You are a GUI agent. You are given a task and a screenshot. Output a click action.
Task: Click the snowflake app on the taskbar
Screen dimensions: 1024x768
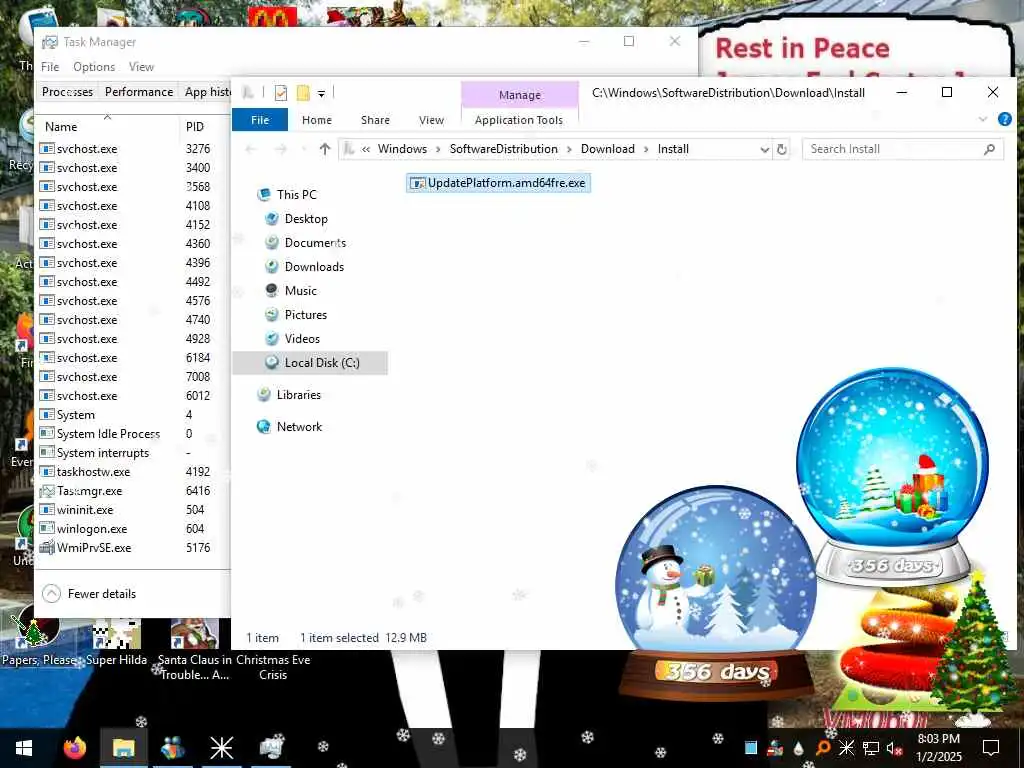221,748
